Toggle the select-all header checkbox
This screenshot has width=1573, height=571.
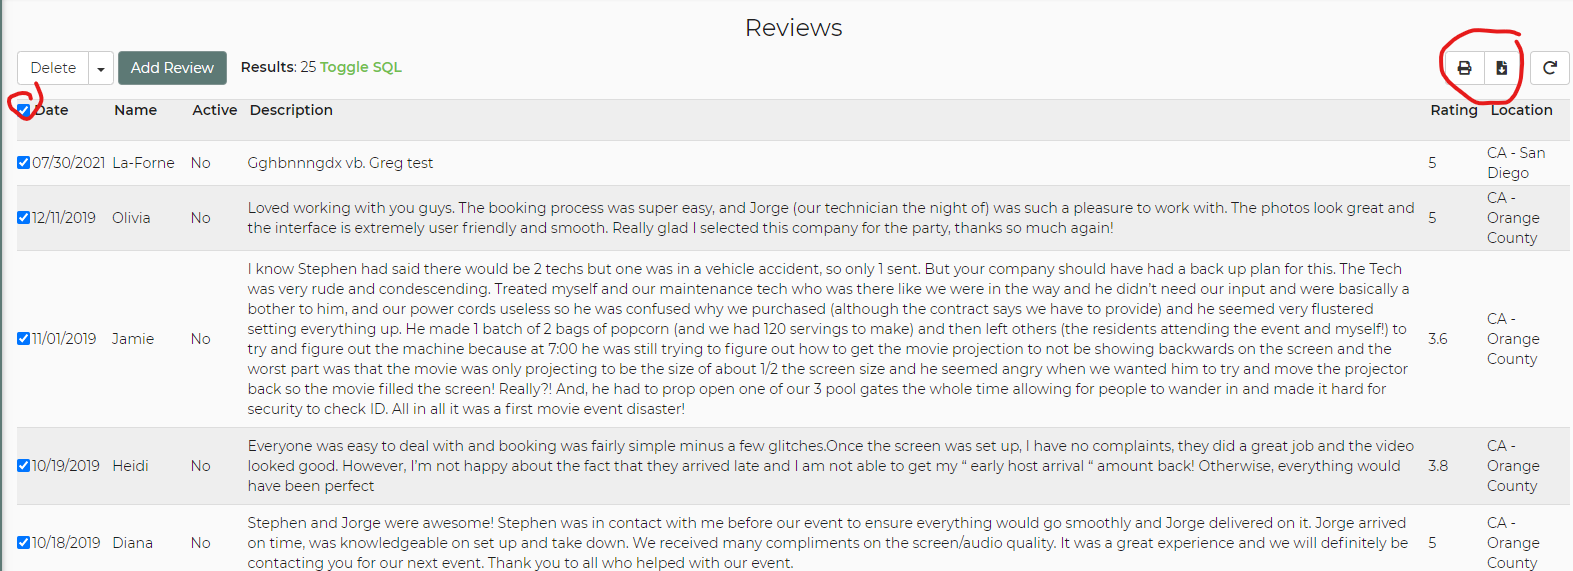pos(24,110)
